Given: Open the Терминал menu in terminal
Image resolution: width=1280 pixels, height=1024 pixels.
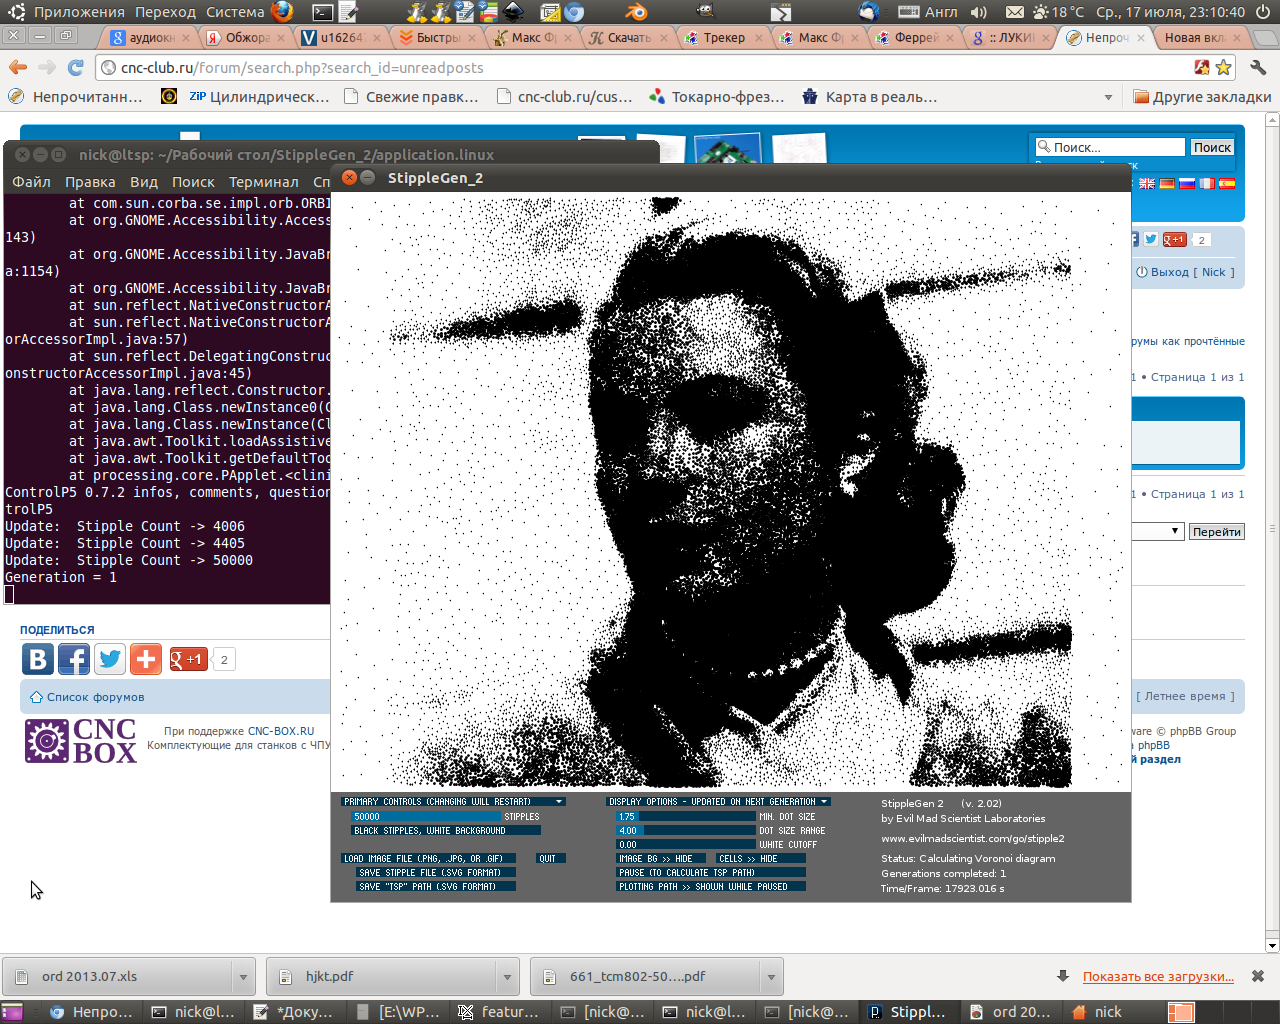Looking at the screenshot, I should 264,182.
